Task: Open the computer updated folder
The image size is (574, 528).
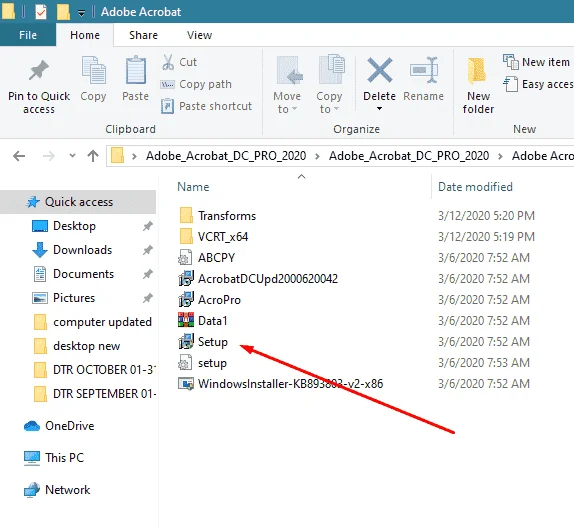Action: pyautogui.click(x=93, y=322)
